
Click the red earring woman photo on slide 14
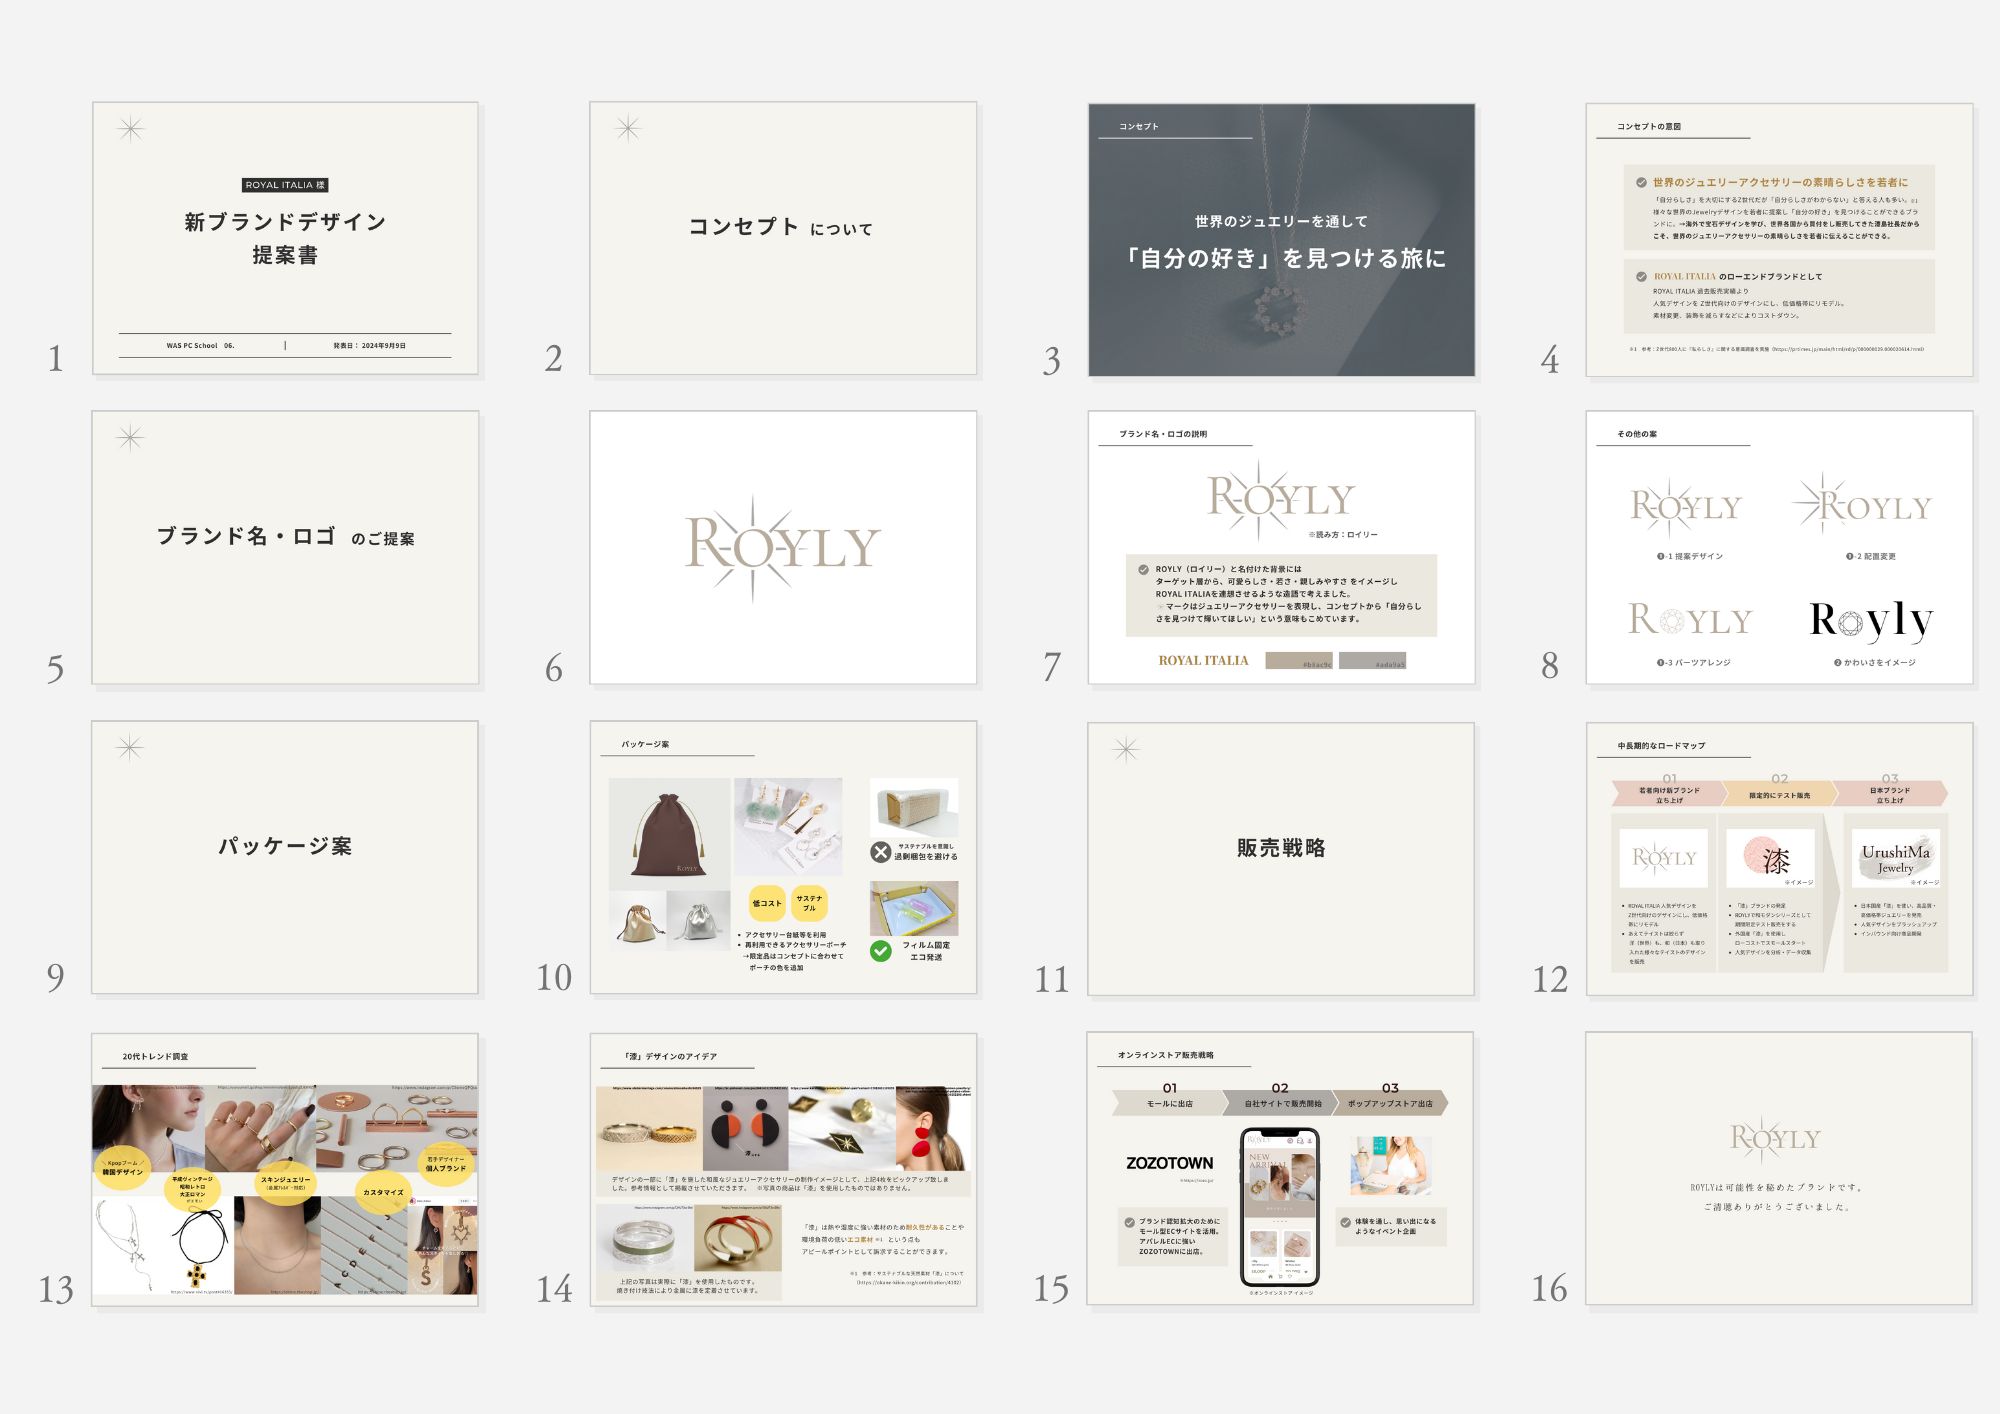click(x=933, y=1129)
